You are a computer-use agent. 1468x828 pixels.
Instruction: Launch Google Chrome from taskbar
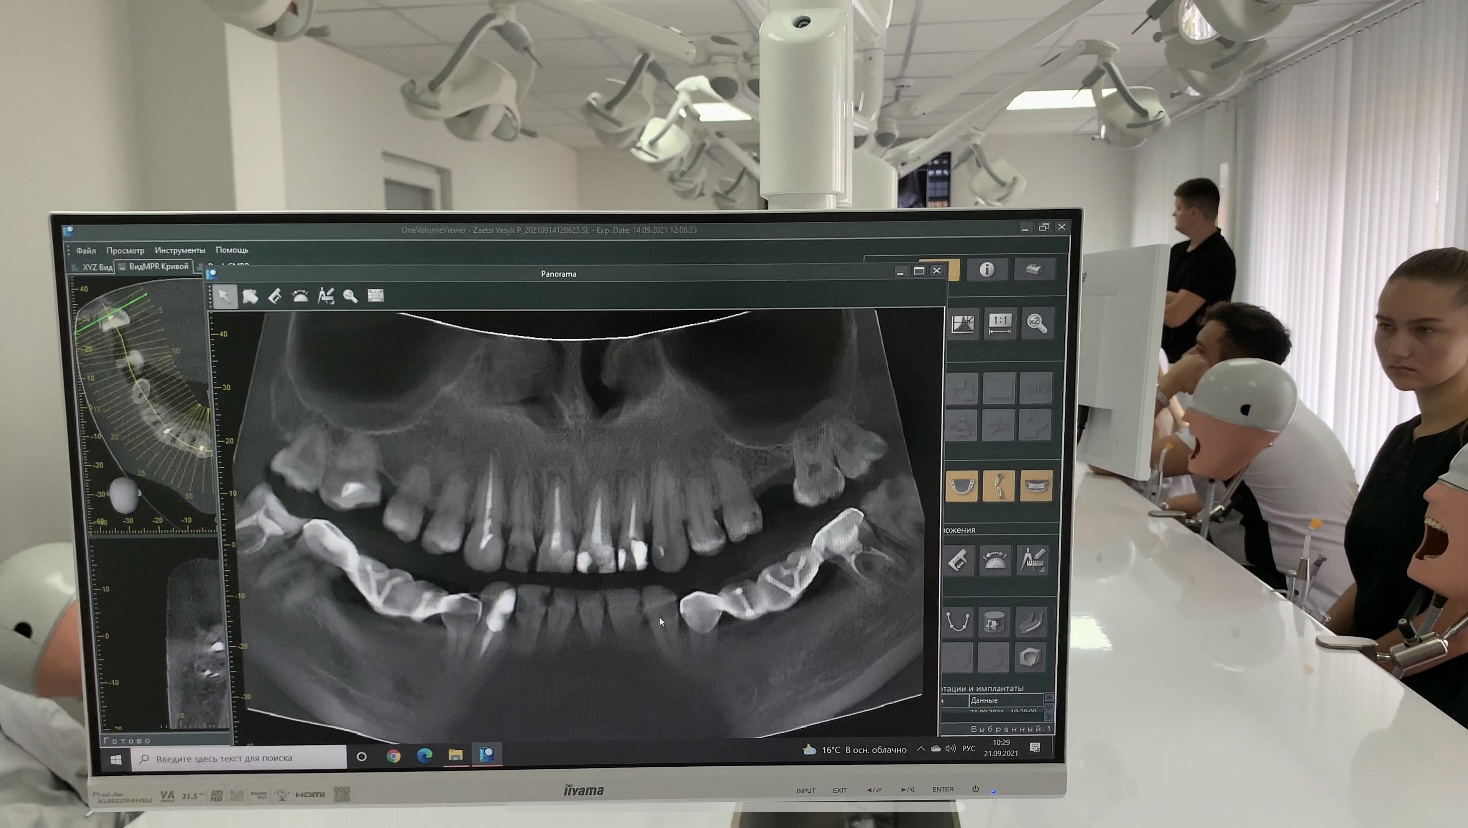pos(394,756)
